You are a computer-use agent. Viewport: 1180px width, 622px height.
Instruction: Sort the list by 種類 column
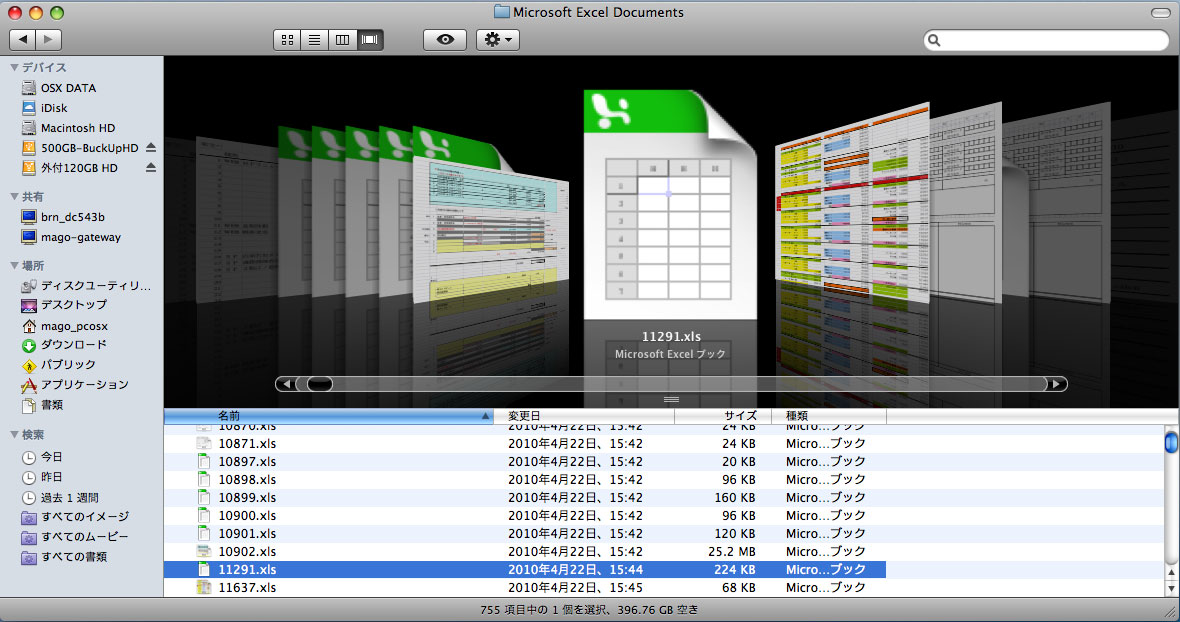(x=829, y=416)
